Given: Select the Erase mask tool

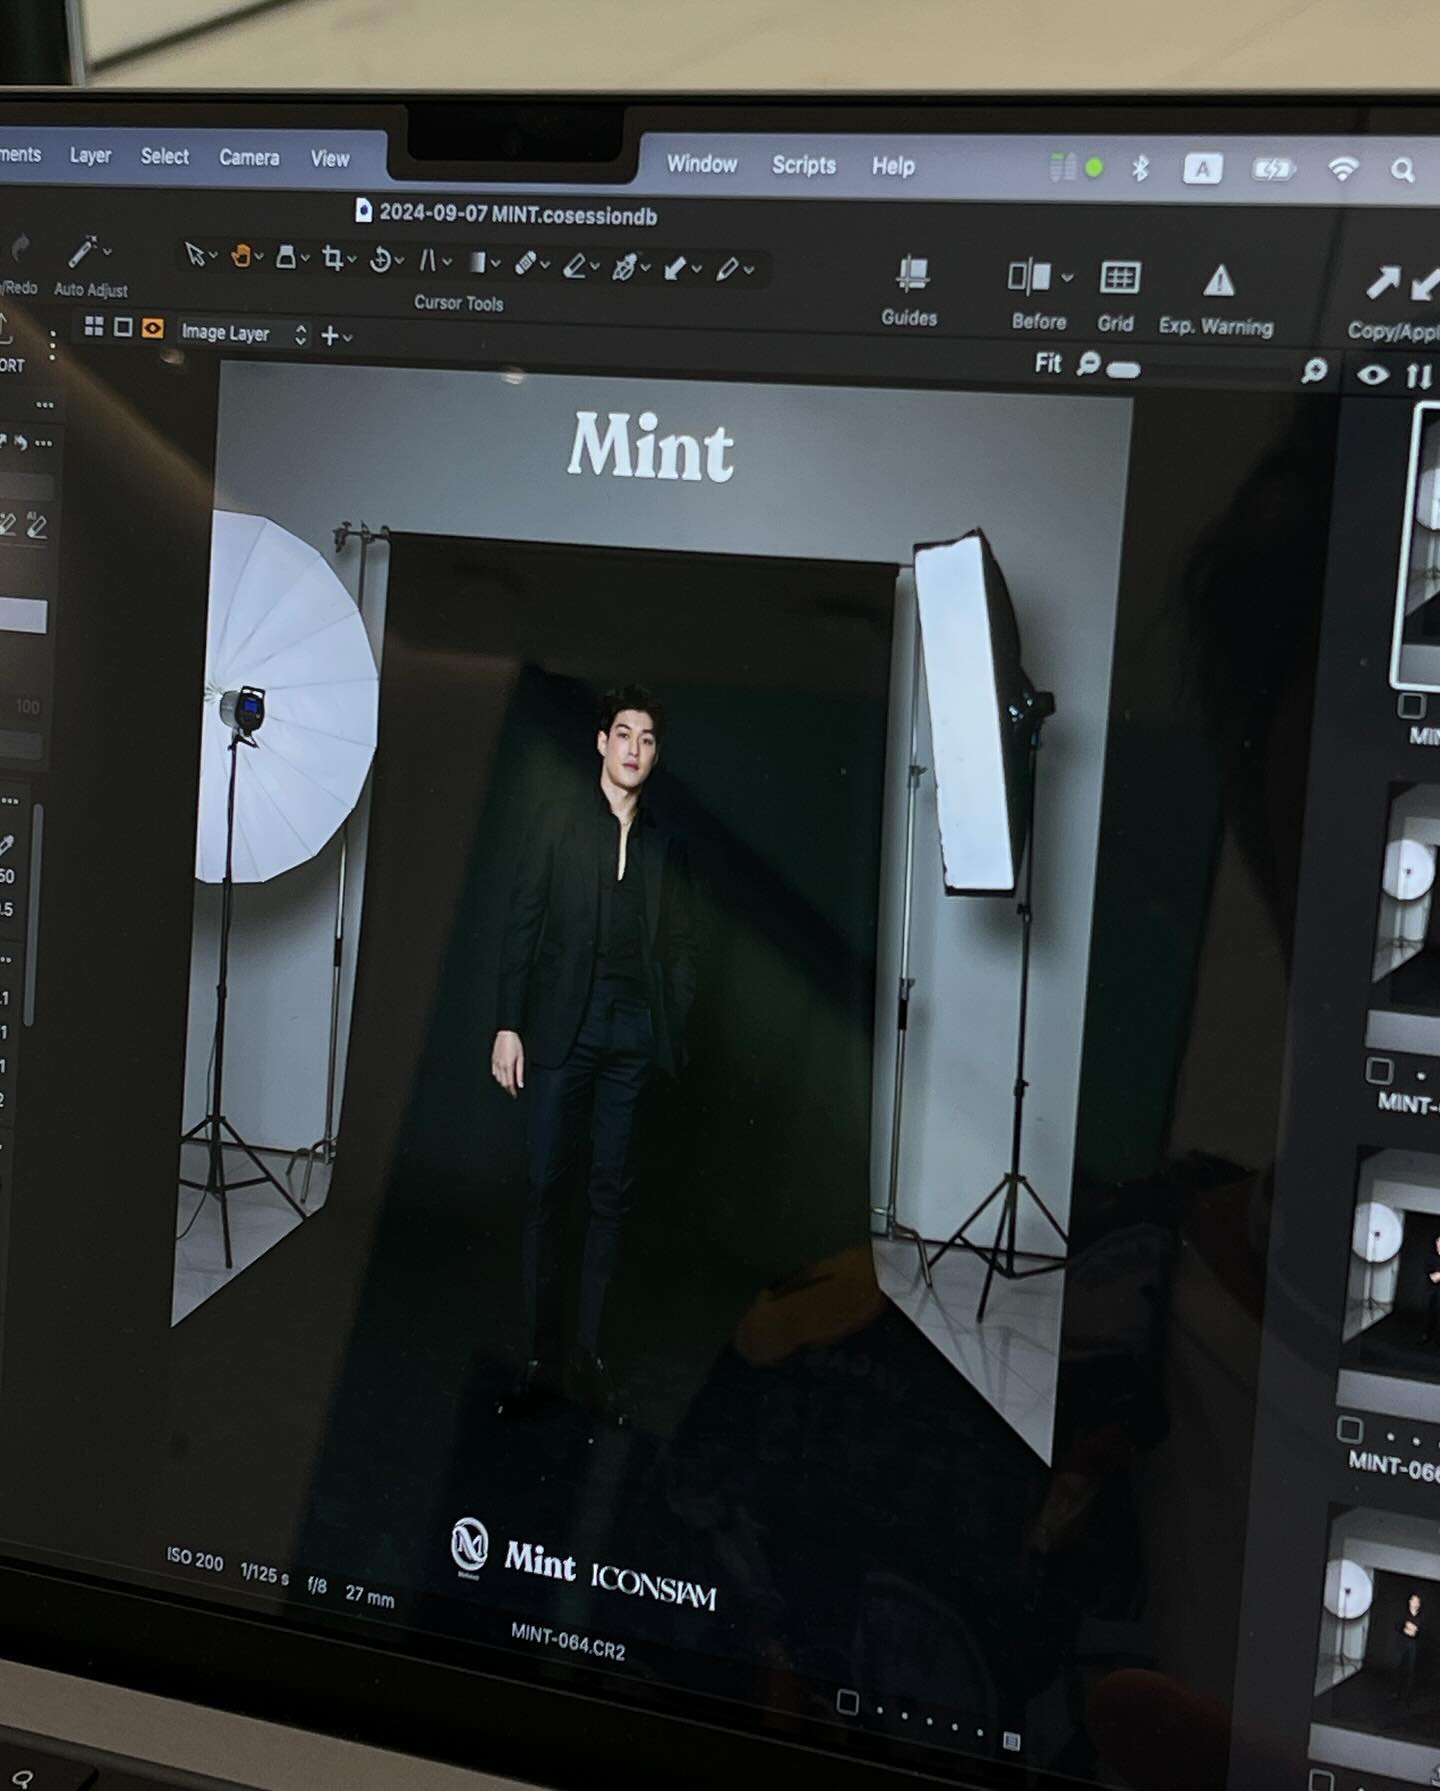Looking at the screenshot, I should [x=574, y=265].
